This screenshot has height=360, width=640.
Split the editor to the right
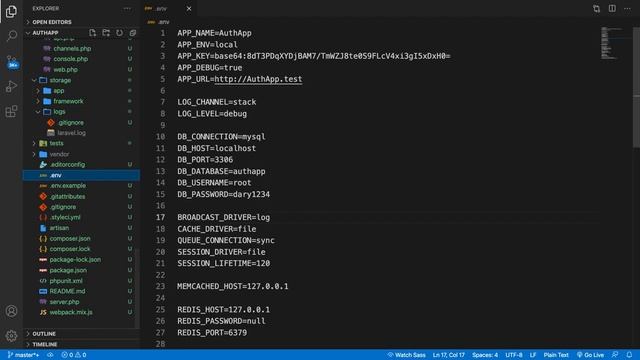(x=612, y=9)
